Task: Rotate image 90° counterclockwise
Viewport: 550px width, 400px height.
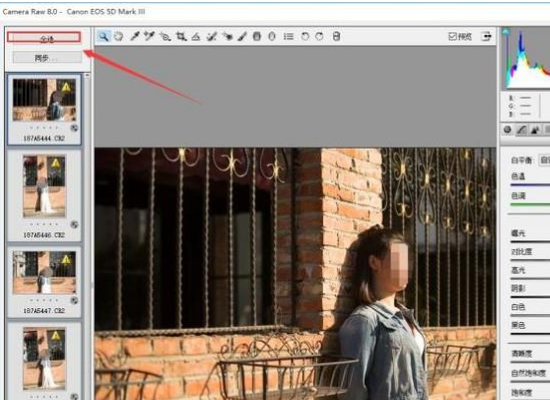Action: [x=304, y=36]
